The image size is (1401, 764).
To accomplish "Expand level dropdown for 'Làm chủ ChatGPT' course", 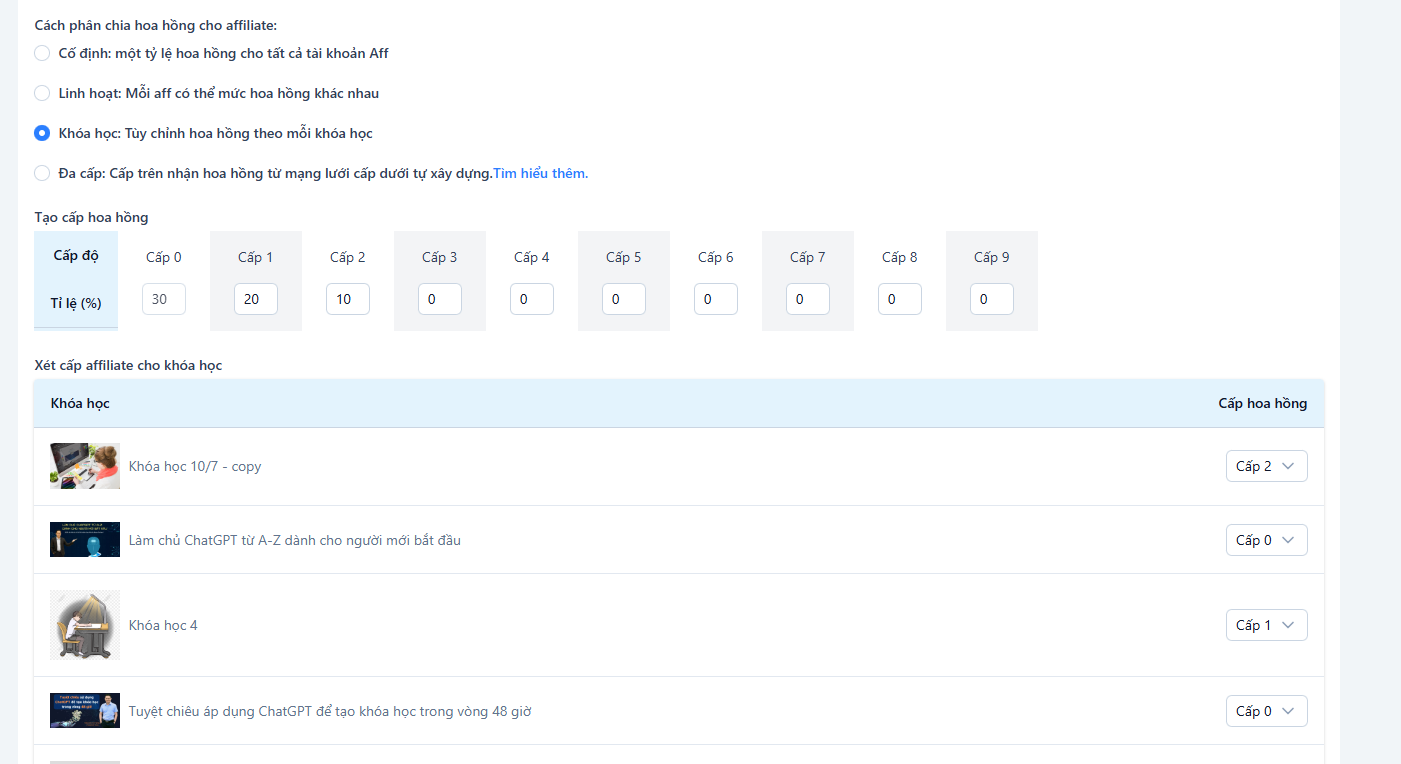I will pos(1266,540).
